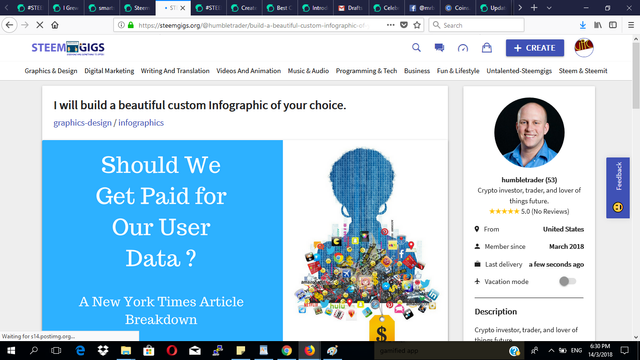Image resolution: width=640 pixels, height=360 pixels.
Task: Open Task View on taskbar
Action: (56, 351)
